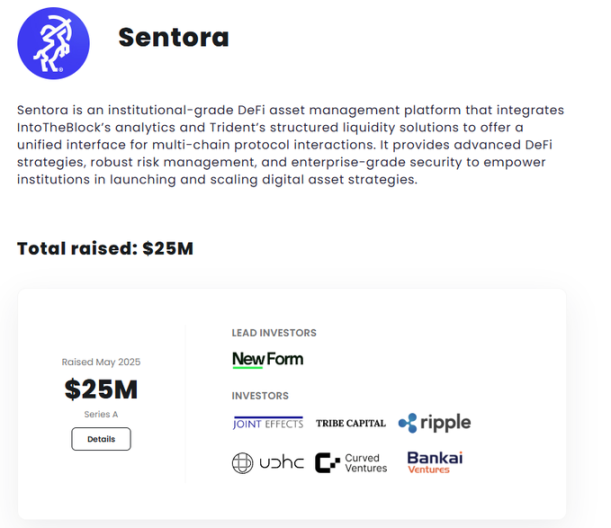Click the Ripple investor logo
611x528 pixels.
point(434,423)
